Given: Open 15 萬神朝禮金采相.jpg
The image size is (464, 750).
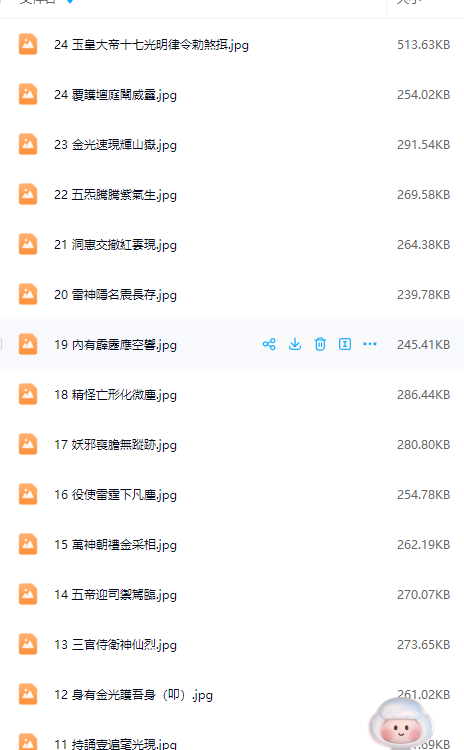Looking at the screenshot, I should click(115, 544).
